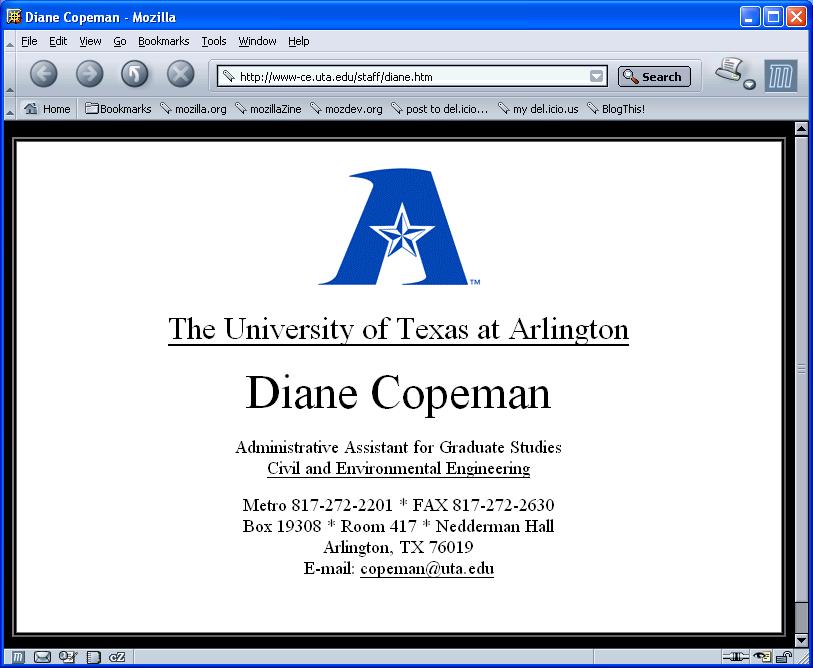The image size is (813, 668).
Task: Open the my del.icio.us bookmark
Action: pyautogui.click(x=538, y=109)
